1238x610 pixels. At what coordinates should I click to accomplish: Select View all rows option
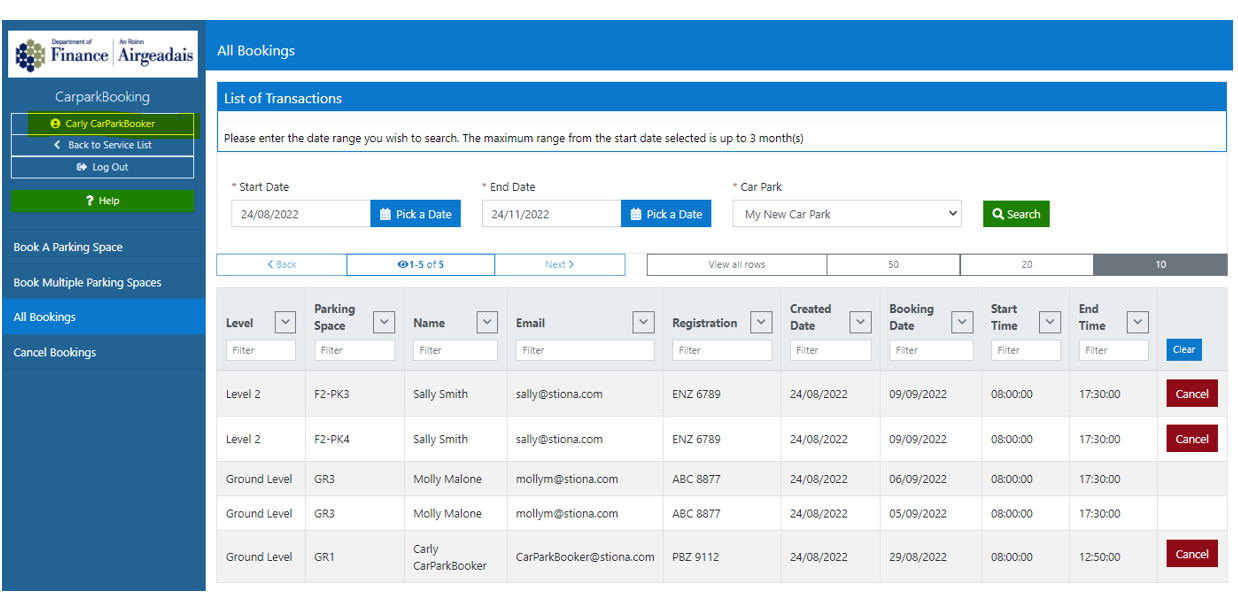[x=737, y=265]
